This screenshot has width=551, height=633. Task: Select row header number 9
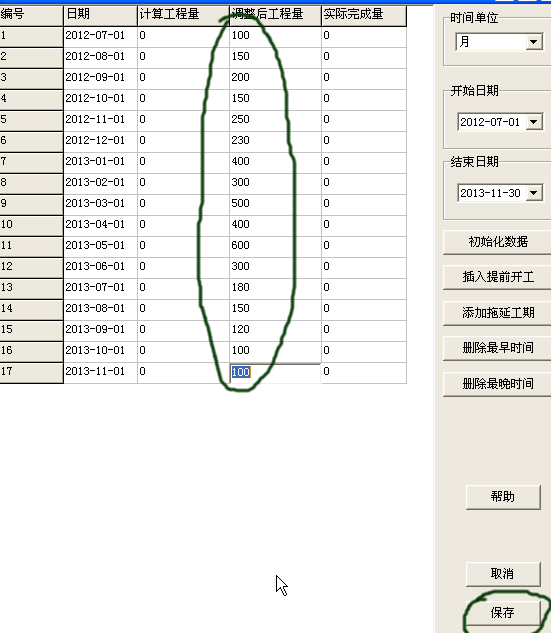(x=31, y=203)
